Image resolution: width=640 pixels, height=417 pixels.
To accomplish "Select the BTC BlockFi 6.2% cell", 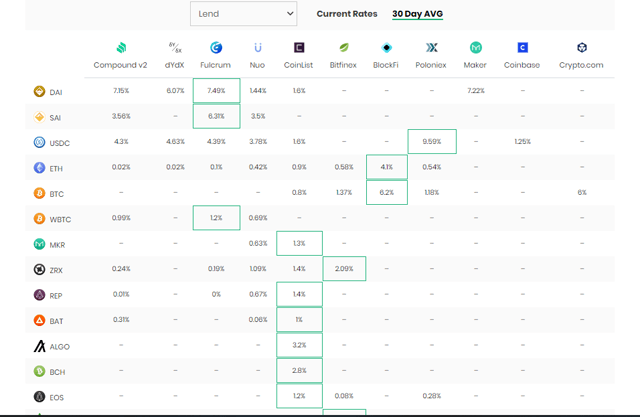I will point(387,192).
